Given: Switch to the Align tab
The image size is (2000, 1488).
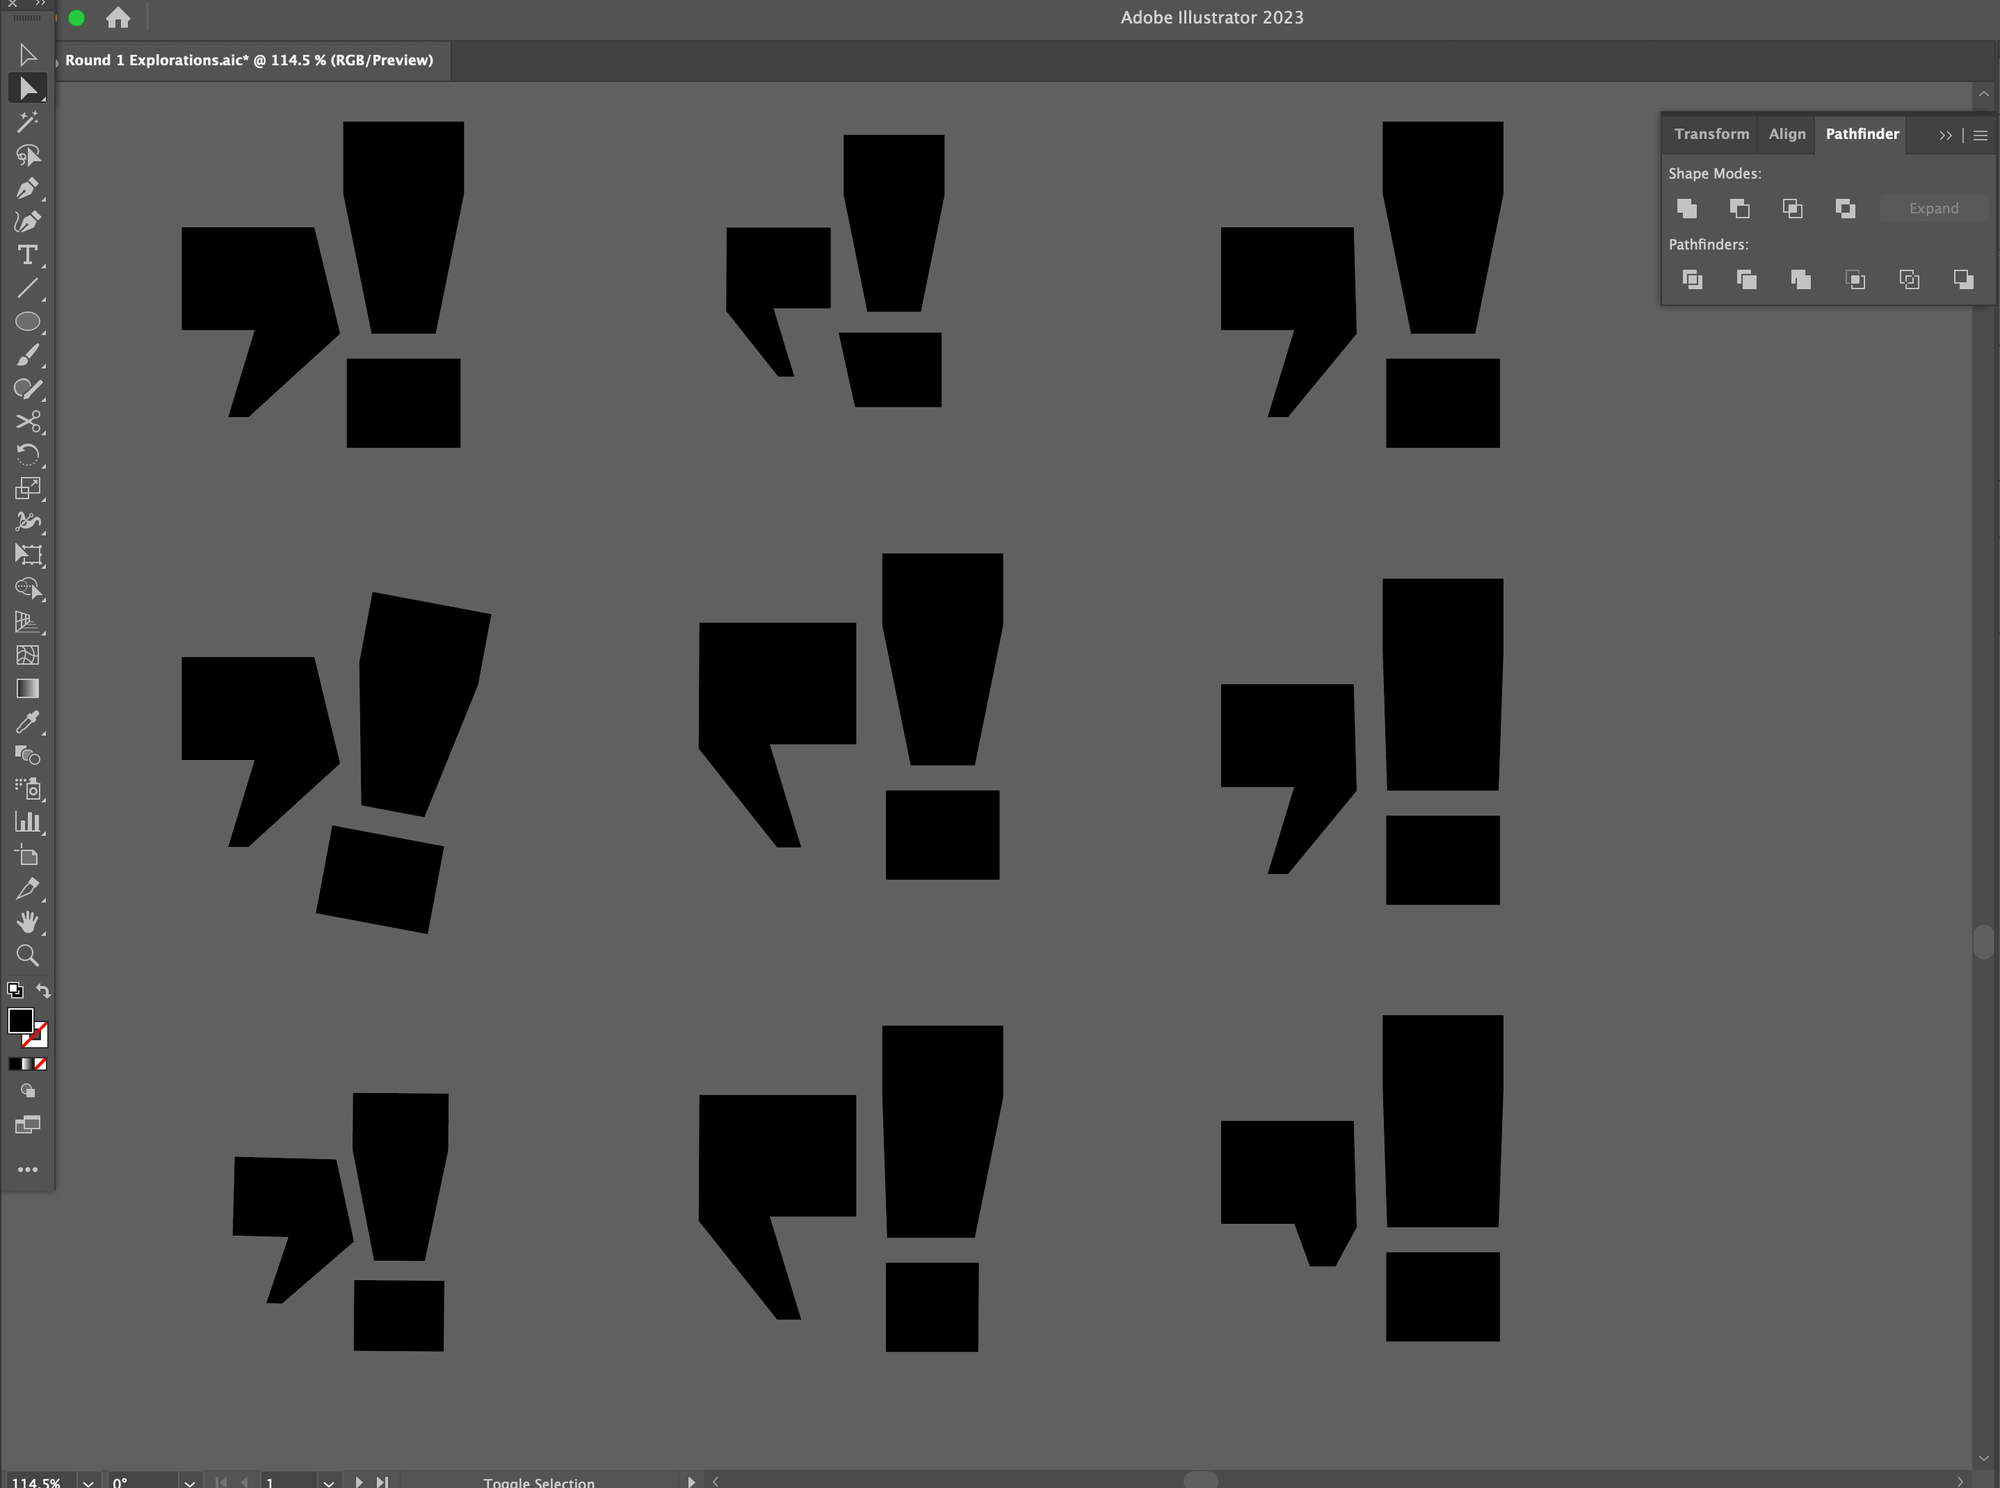Looking at the screenshot, I should point(1786,134).
